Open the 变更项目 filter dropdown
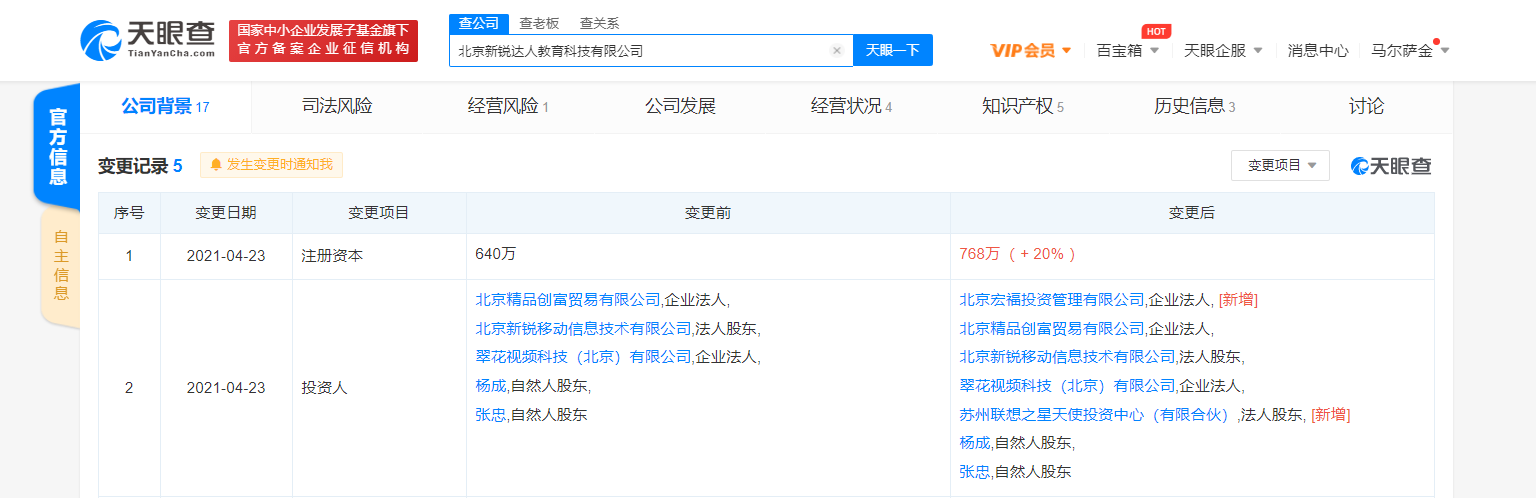This screenshot has width=1536, height=498. coord(1280,165)
